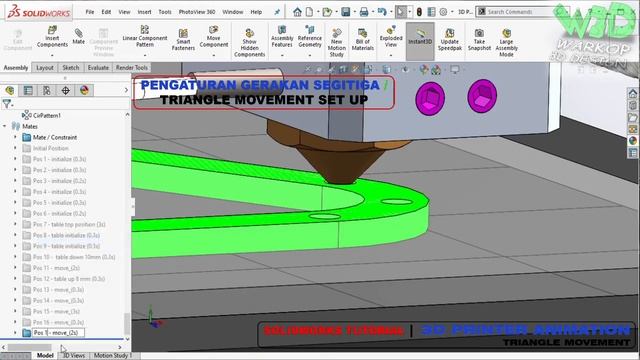Click the feature tree horizontal scrollbar

[x=29, y=347]
